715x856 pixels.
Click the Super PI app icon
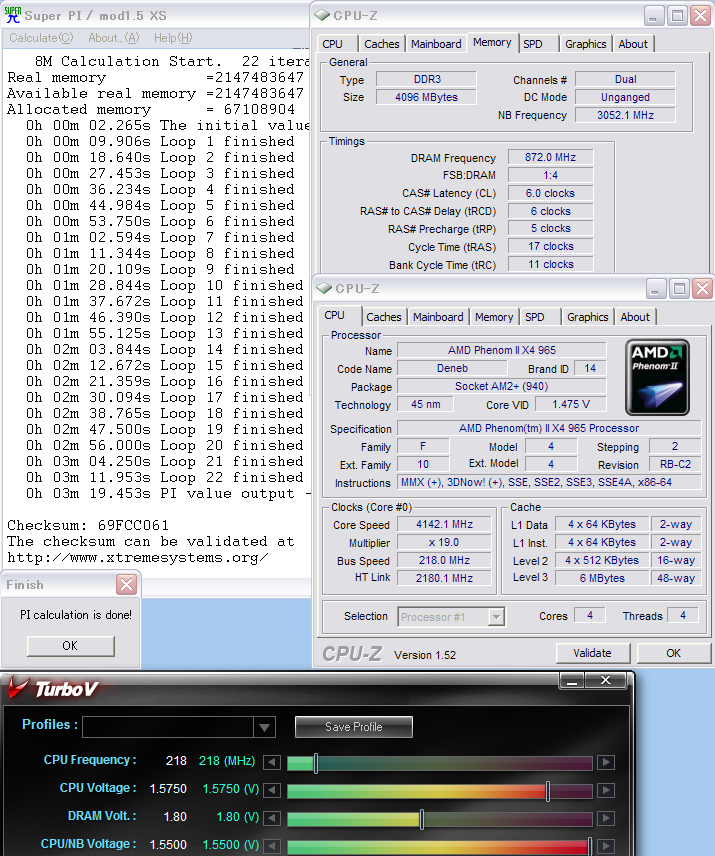(12, 15)
